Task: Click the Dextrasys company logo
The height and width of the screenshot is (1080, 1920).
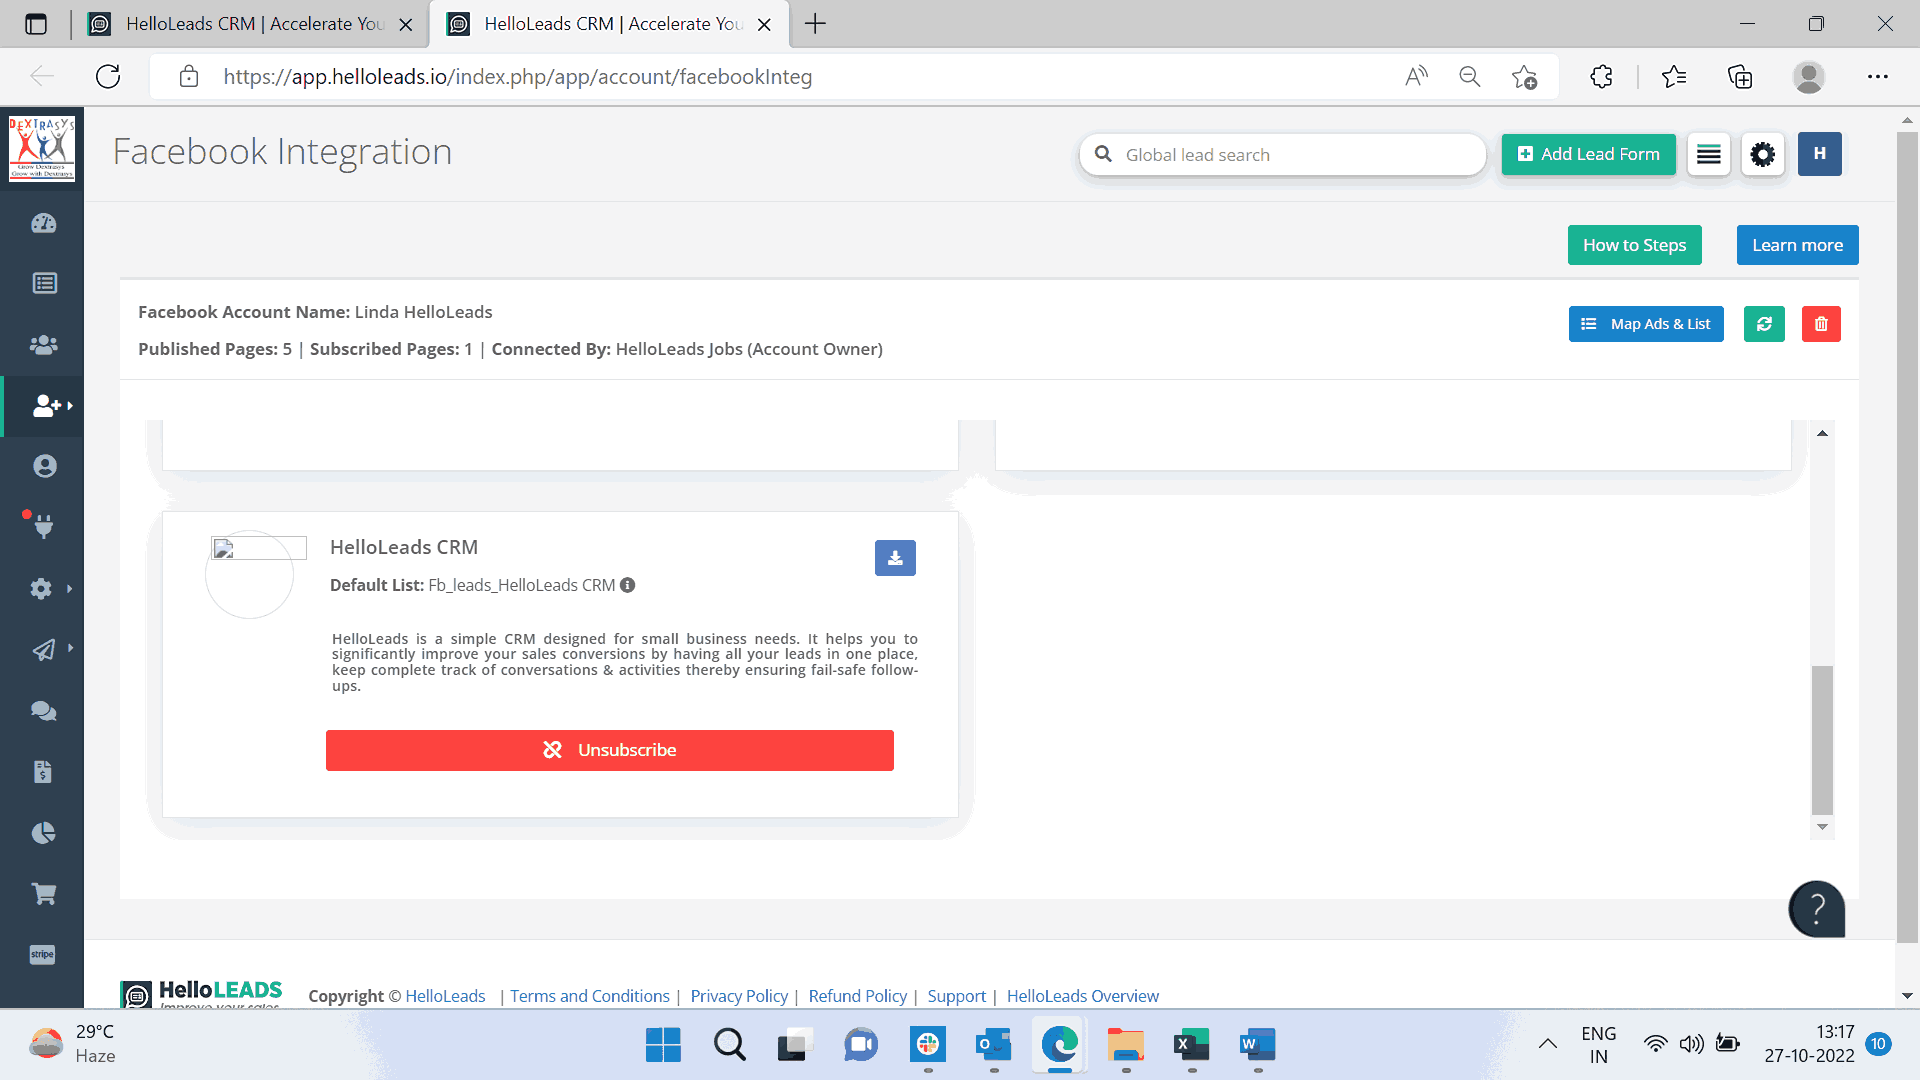Action: tap(42, 148)
